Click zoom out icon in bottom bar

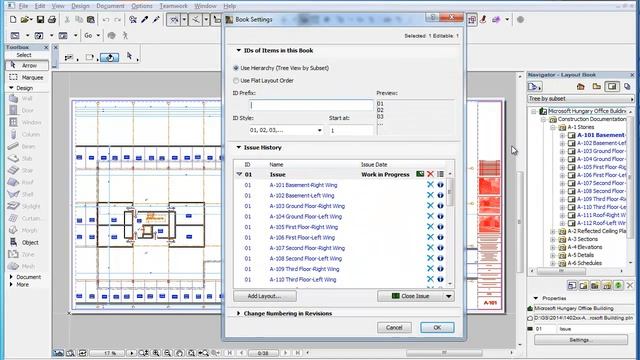coord(168,353)
